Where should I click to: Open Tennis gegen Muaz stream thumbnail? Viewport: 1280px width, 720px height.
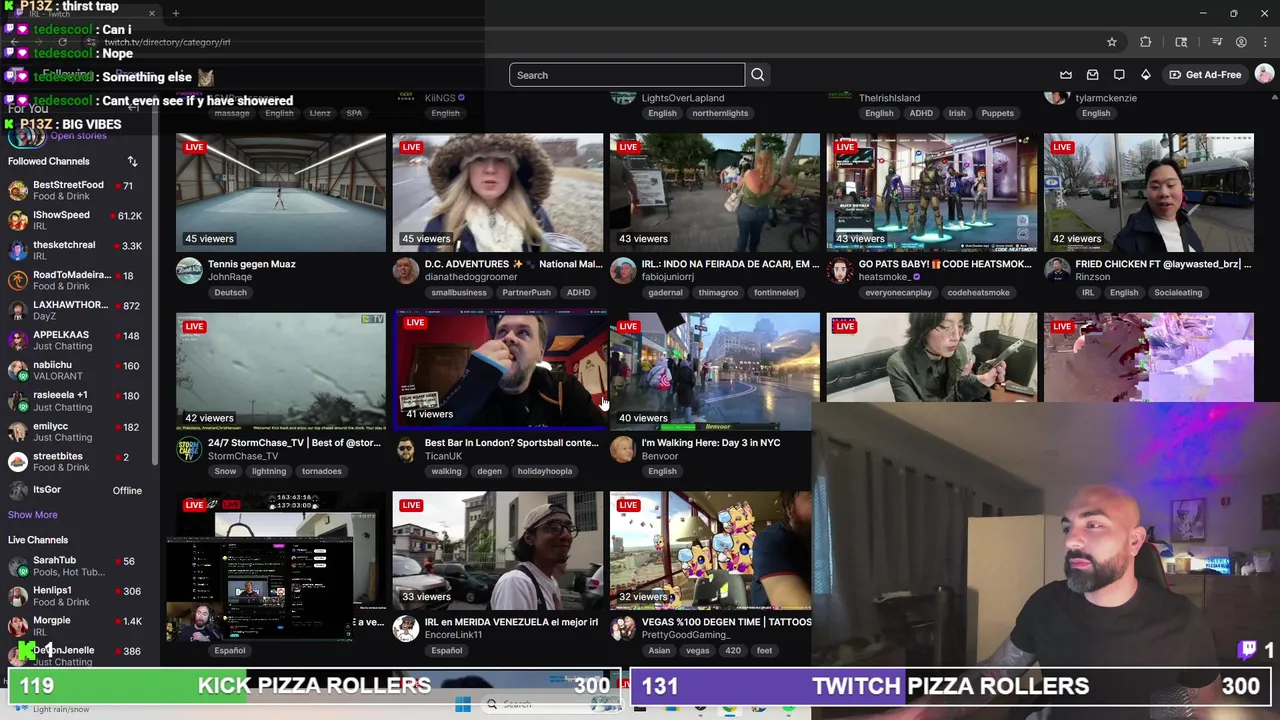281,193
